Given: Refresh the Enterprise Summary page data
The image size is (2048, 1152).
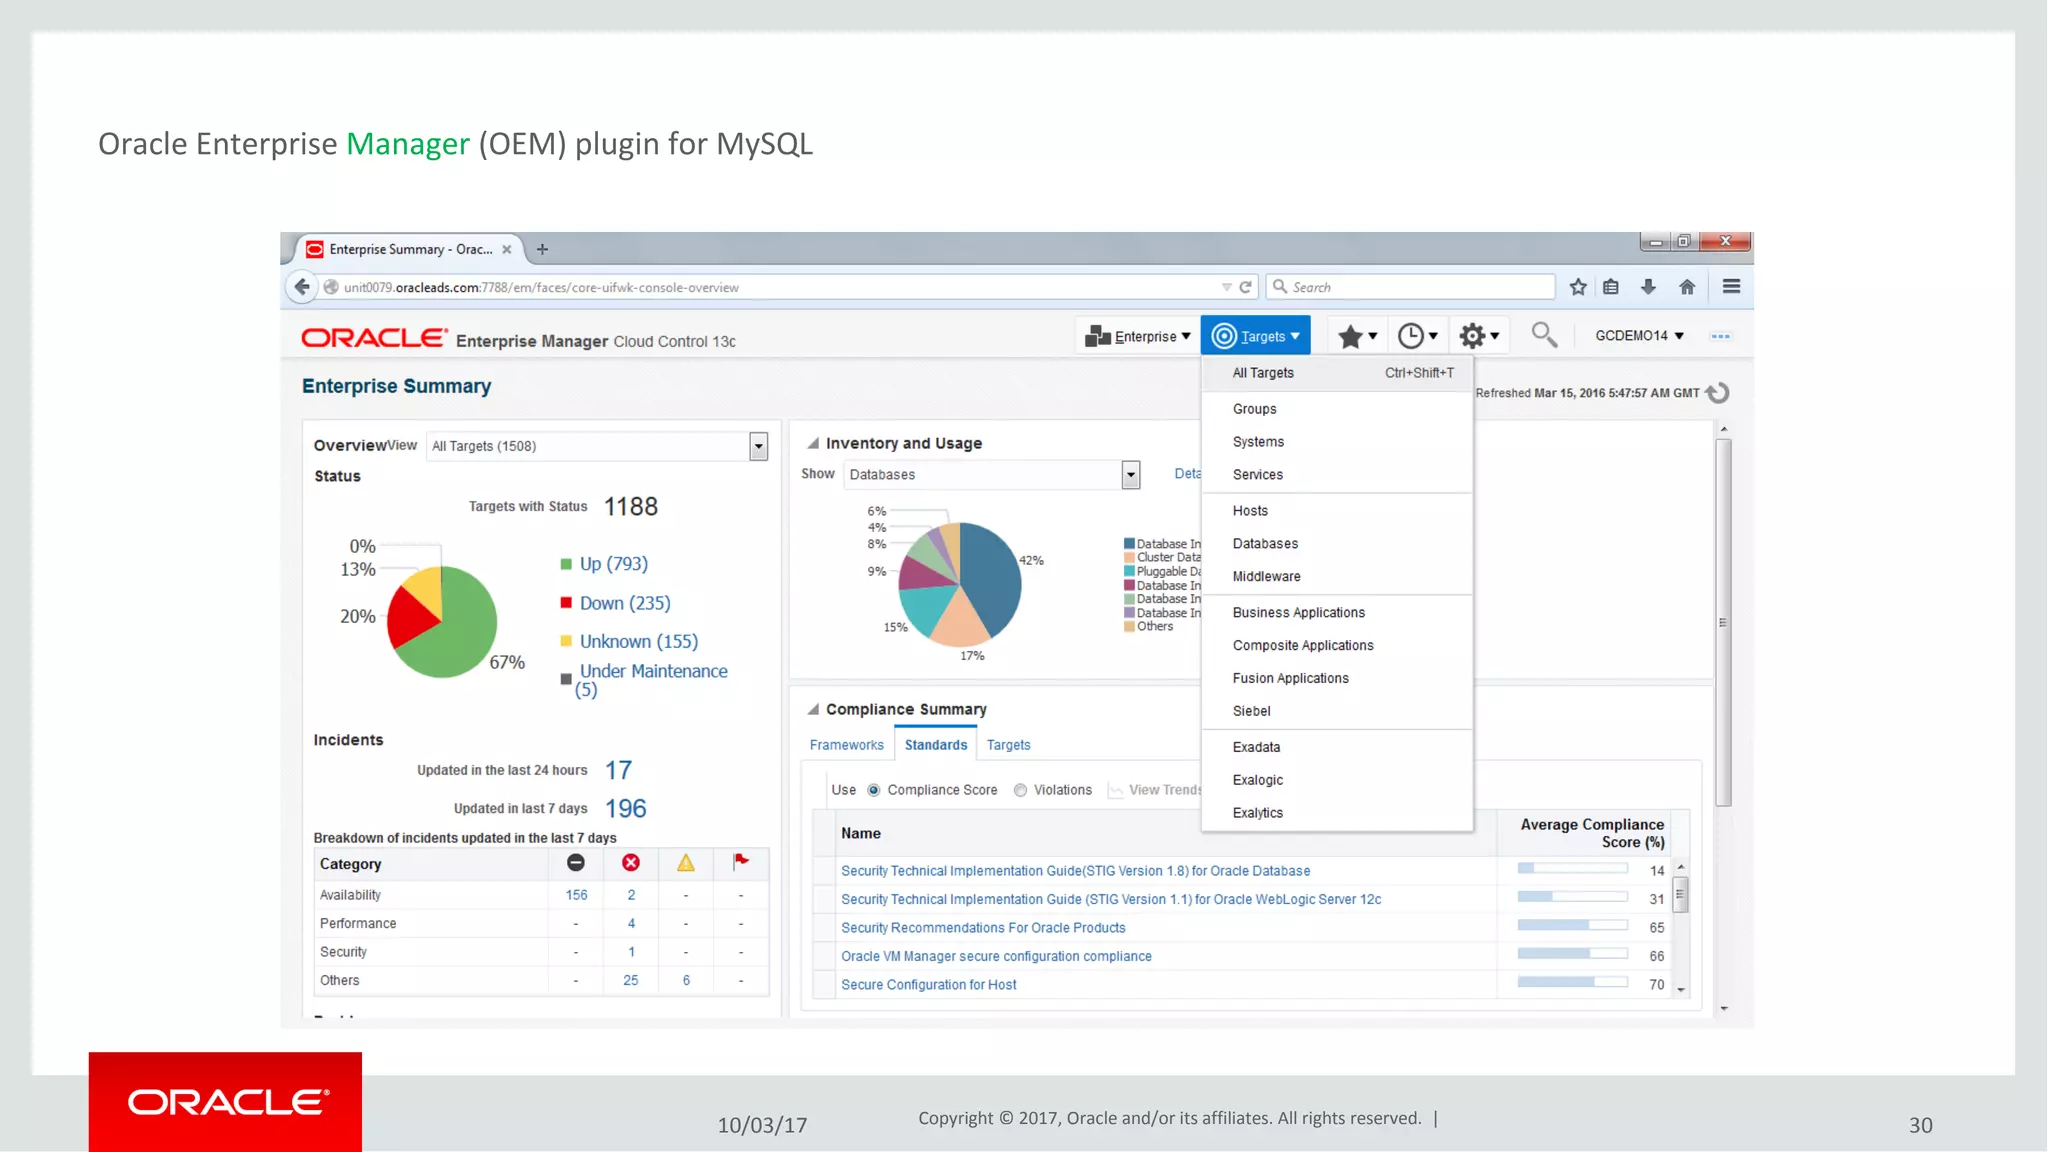Looking at the screenshot, I should 1718,393.
